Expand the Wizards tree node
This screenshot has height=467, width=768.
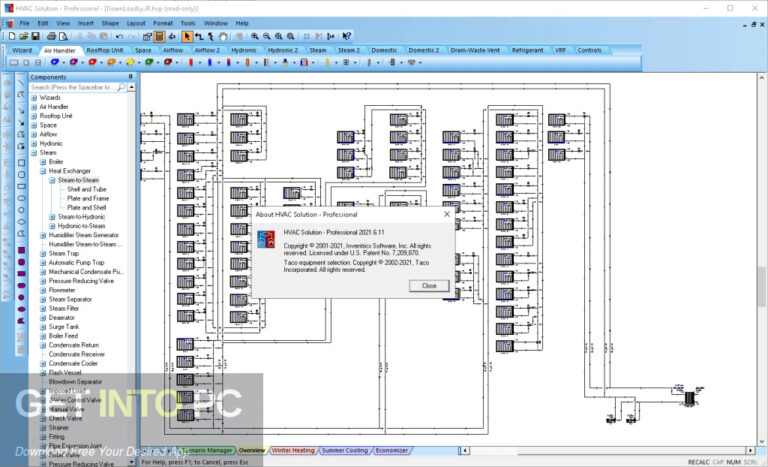(34, 98)
